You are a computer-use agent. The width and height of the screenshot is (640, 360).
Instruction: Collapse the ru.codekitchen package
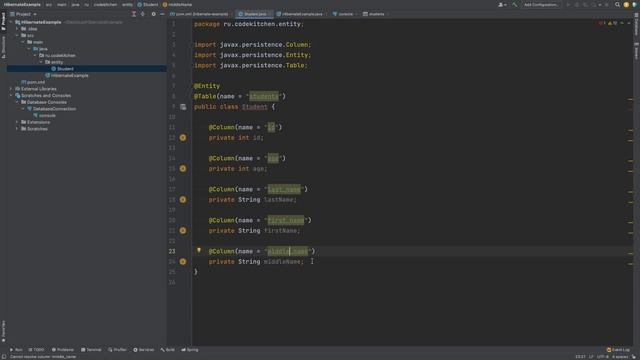coord(35,56)
